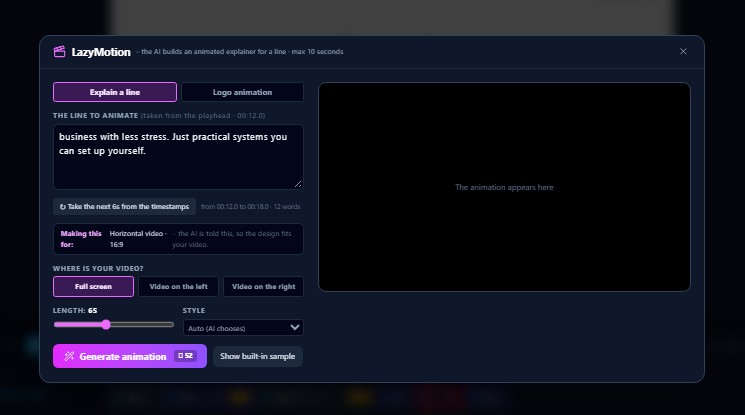Select the Full screen video position

coord(93,287)
